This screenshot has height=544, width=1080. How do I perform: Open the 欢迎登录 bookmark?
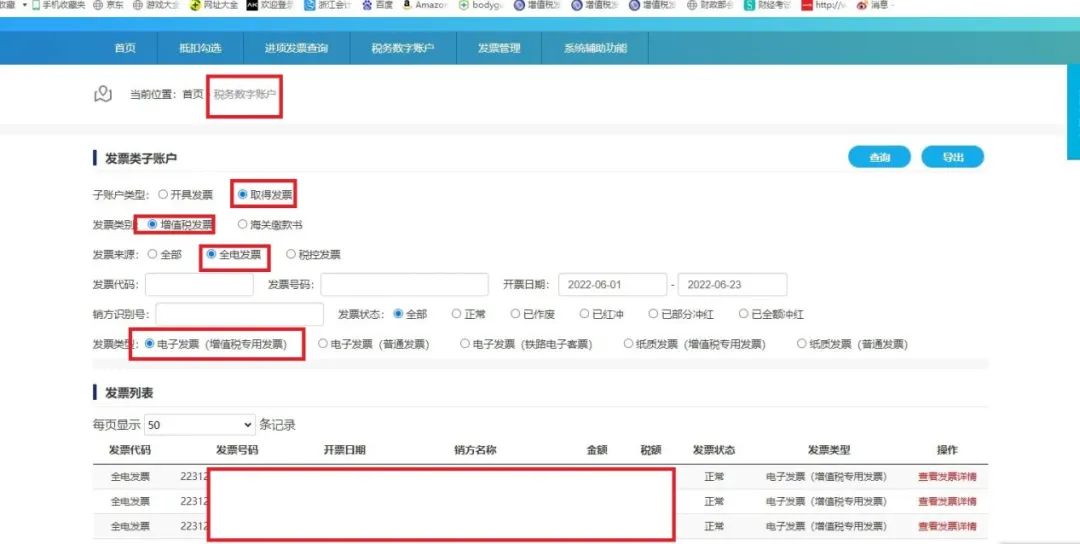pos(270,5)
